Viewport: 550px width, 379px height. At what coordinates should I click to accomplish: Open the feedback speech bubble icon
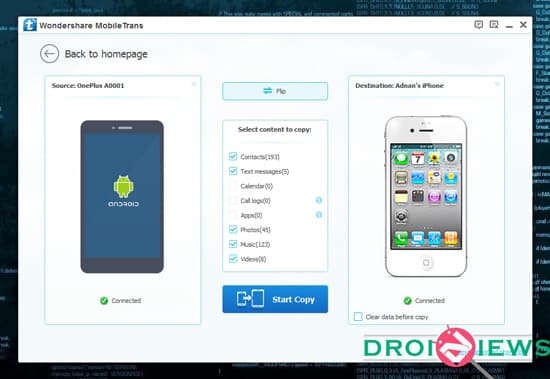coord(478,25)
